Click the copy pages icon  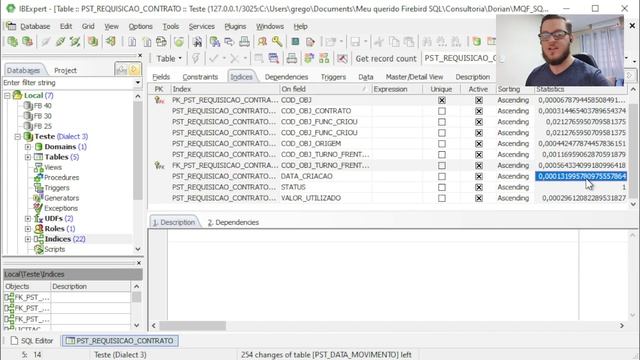click(394, 41)
